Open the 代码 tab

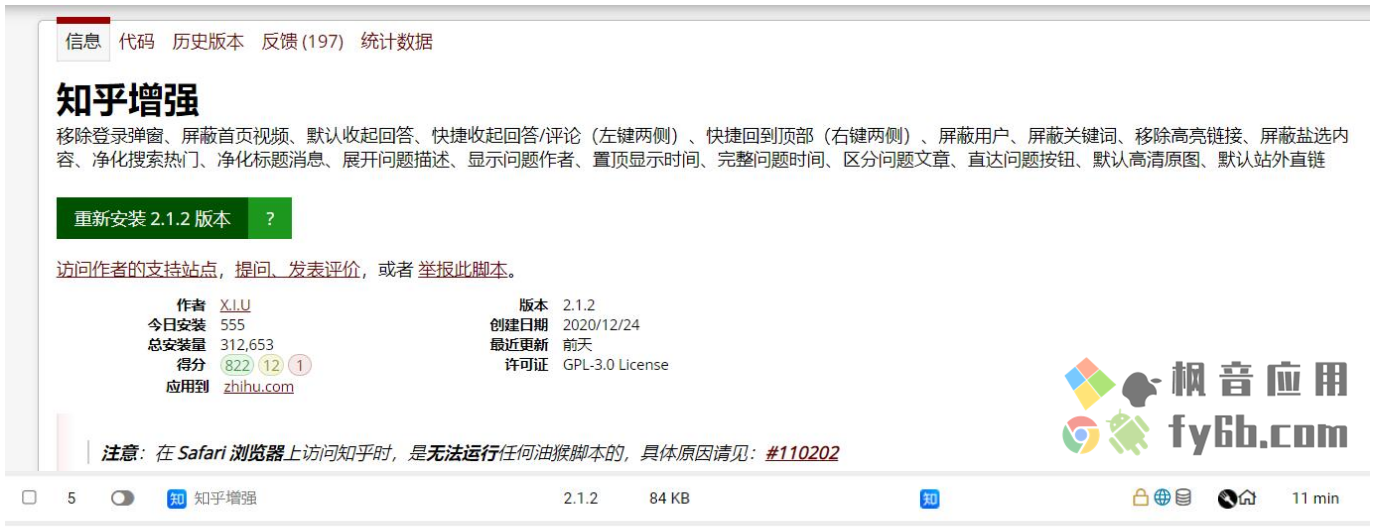pyautogui.click(x=137, y=42)
